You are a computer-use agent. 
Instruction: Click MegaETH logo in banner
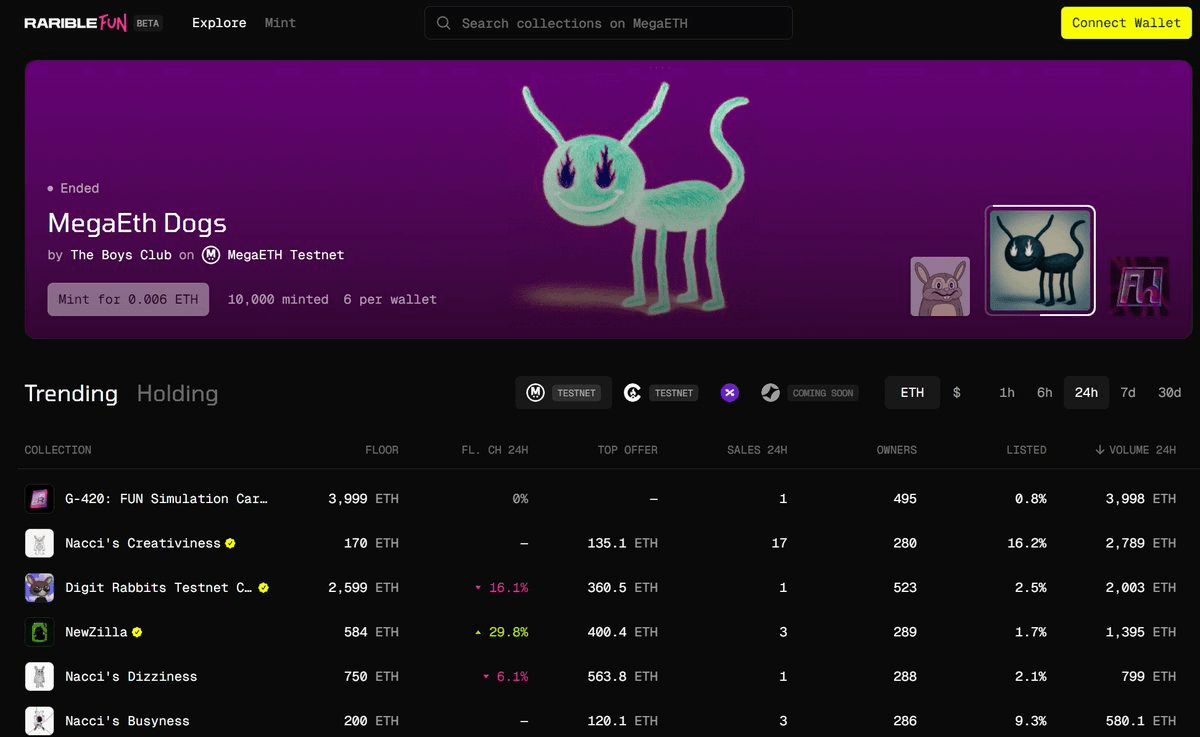(x=211, y=255)
